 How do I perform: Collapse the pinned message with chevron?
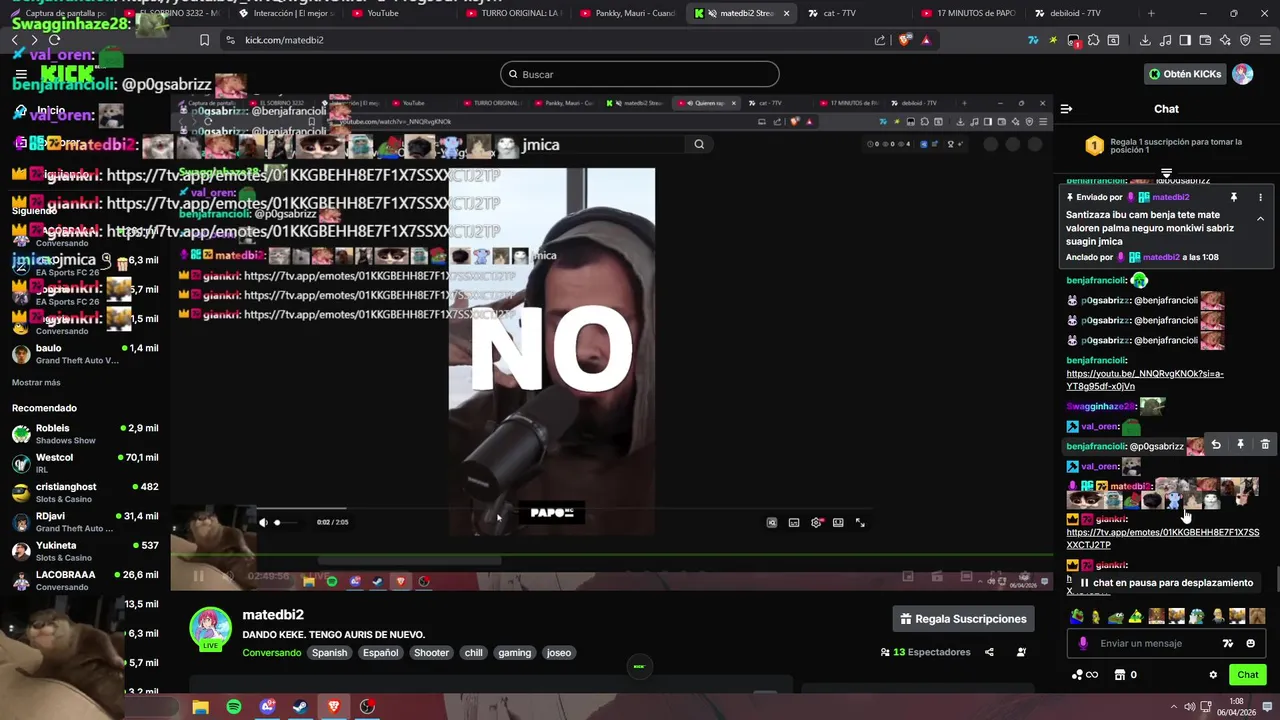[1260, 219]
